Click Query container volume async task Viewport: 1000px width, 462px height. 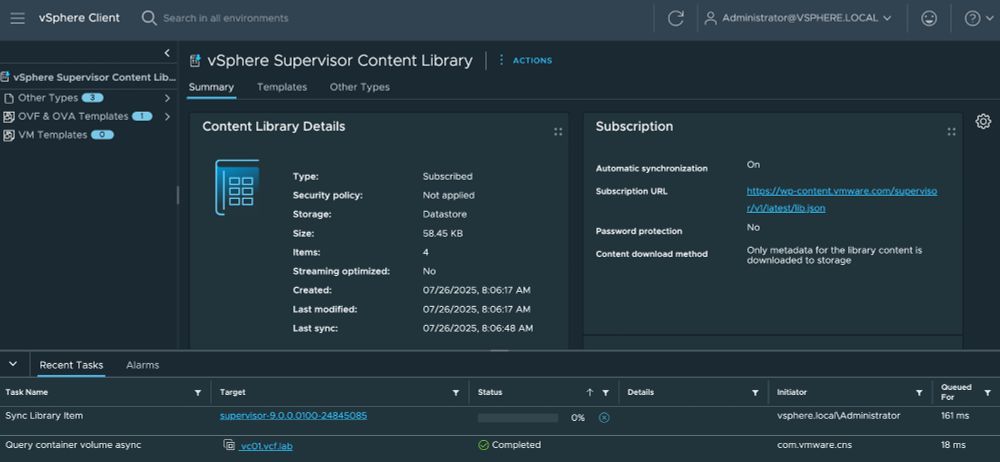[x=73, y=445]
